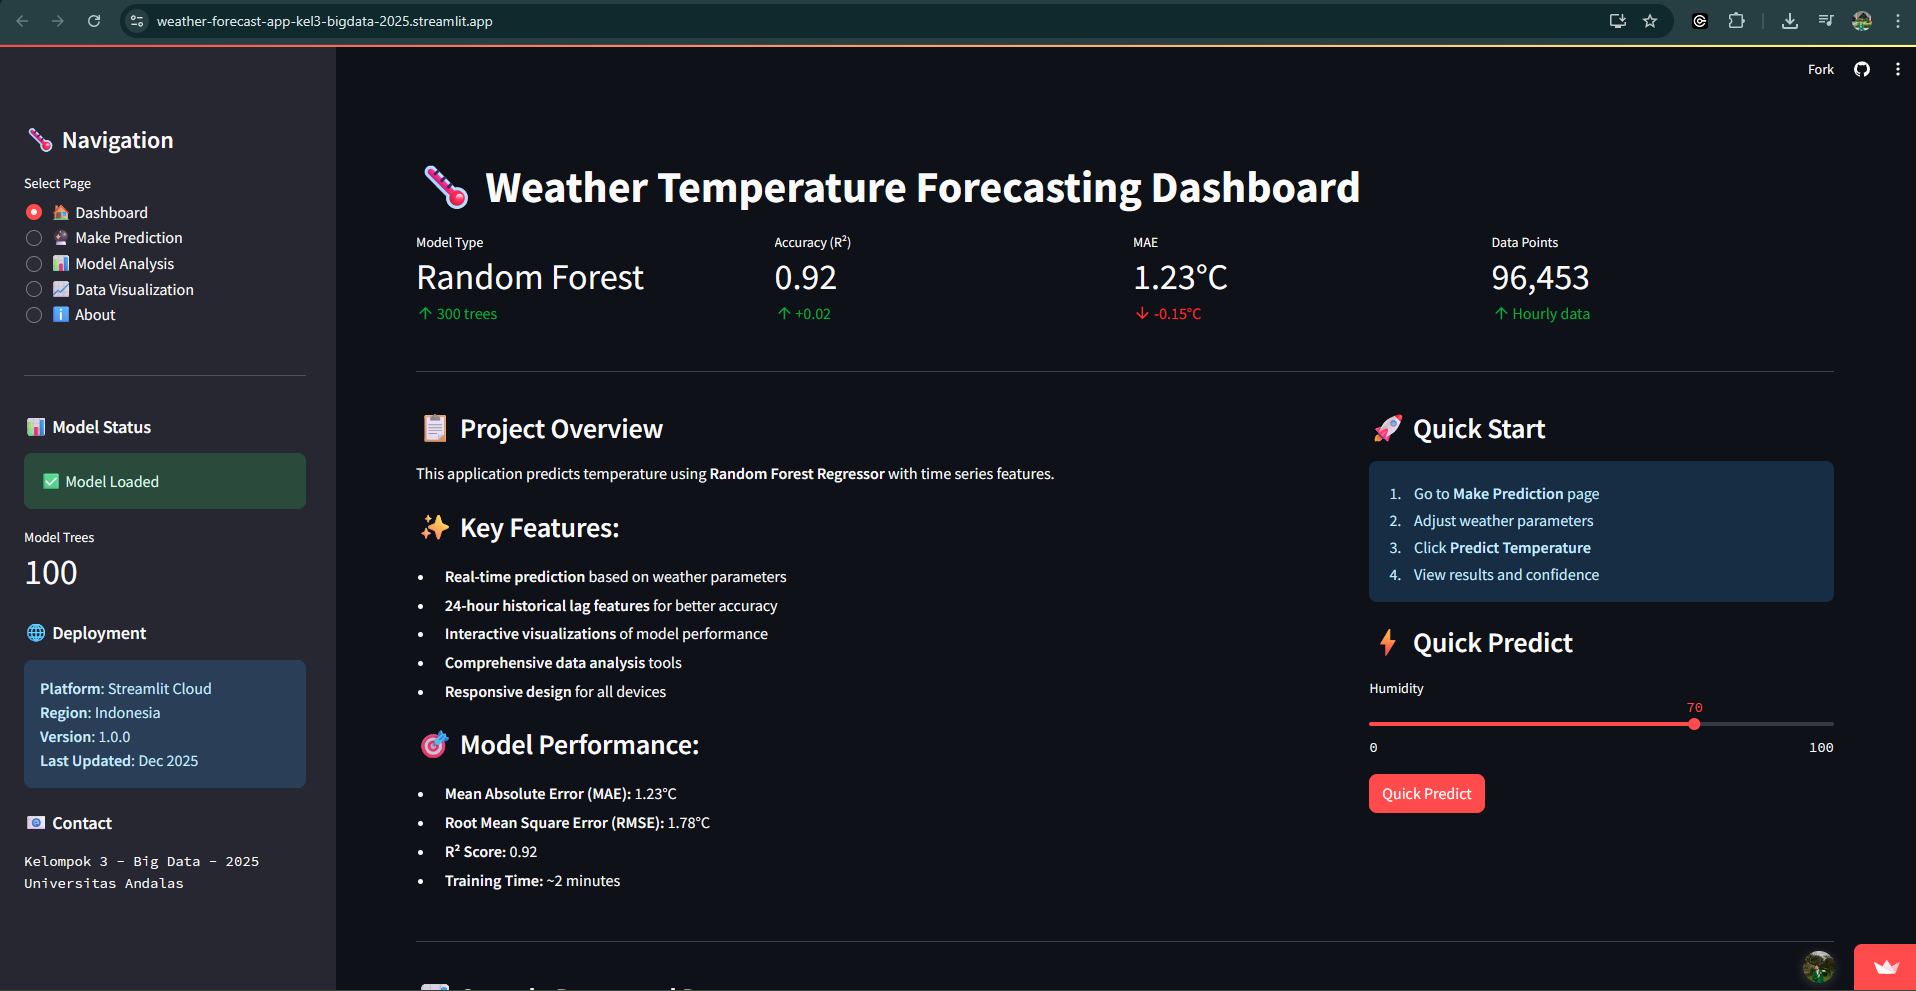Click the Model Loaded status banner

tap(165, 481)
